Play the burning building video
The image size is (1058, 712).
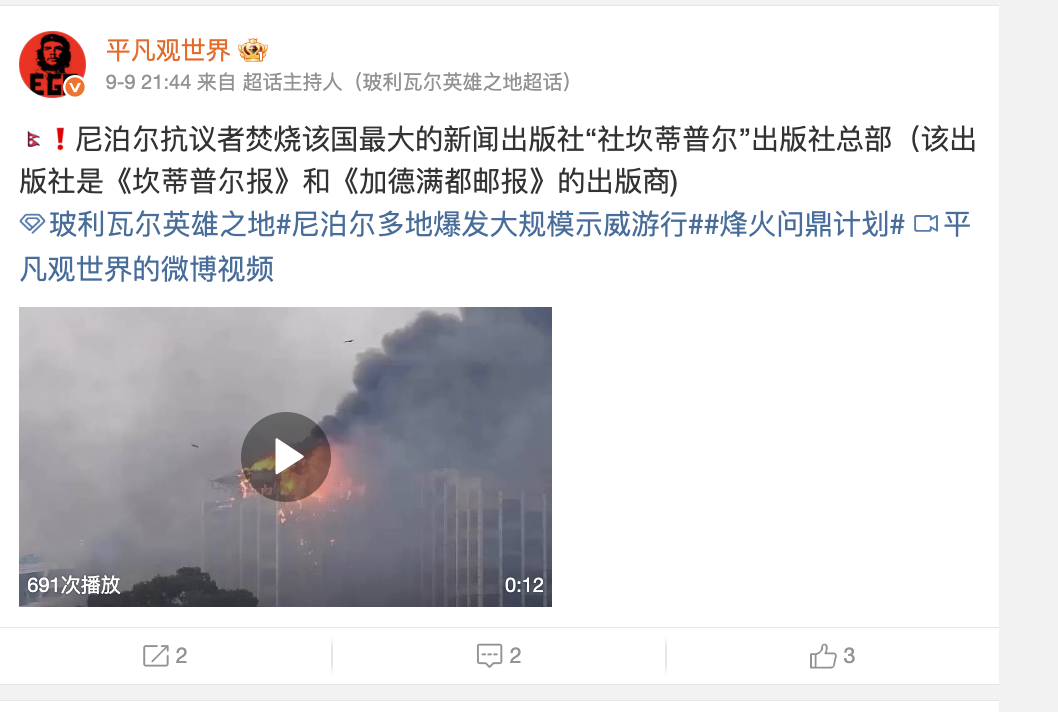click(285, 457)
